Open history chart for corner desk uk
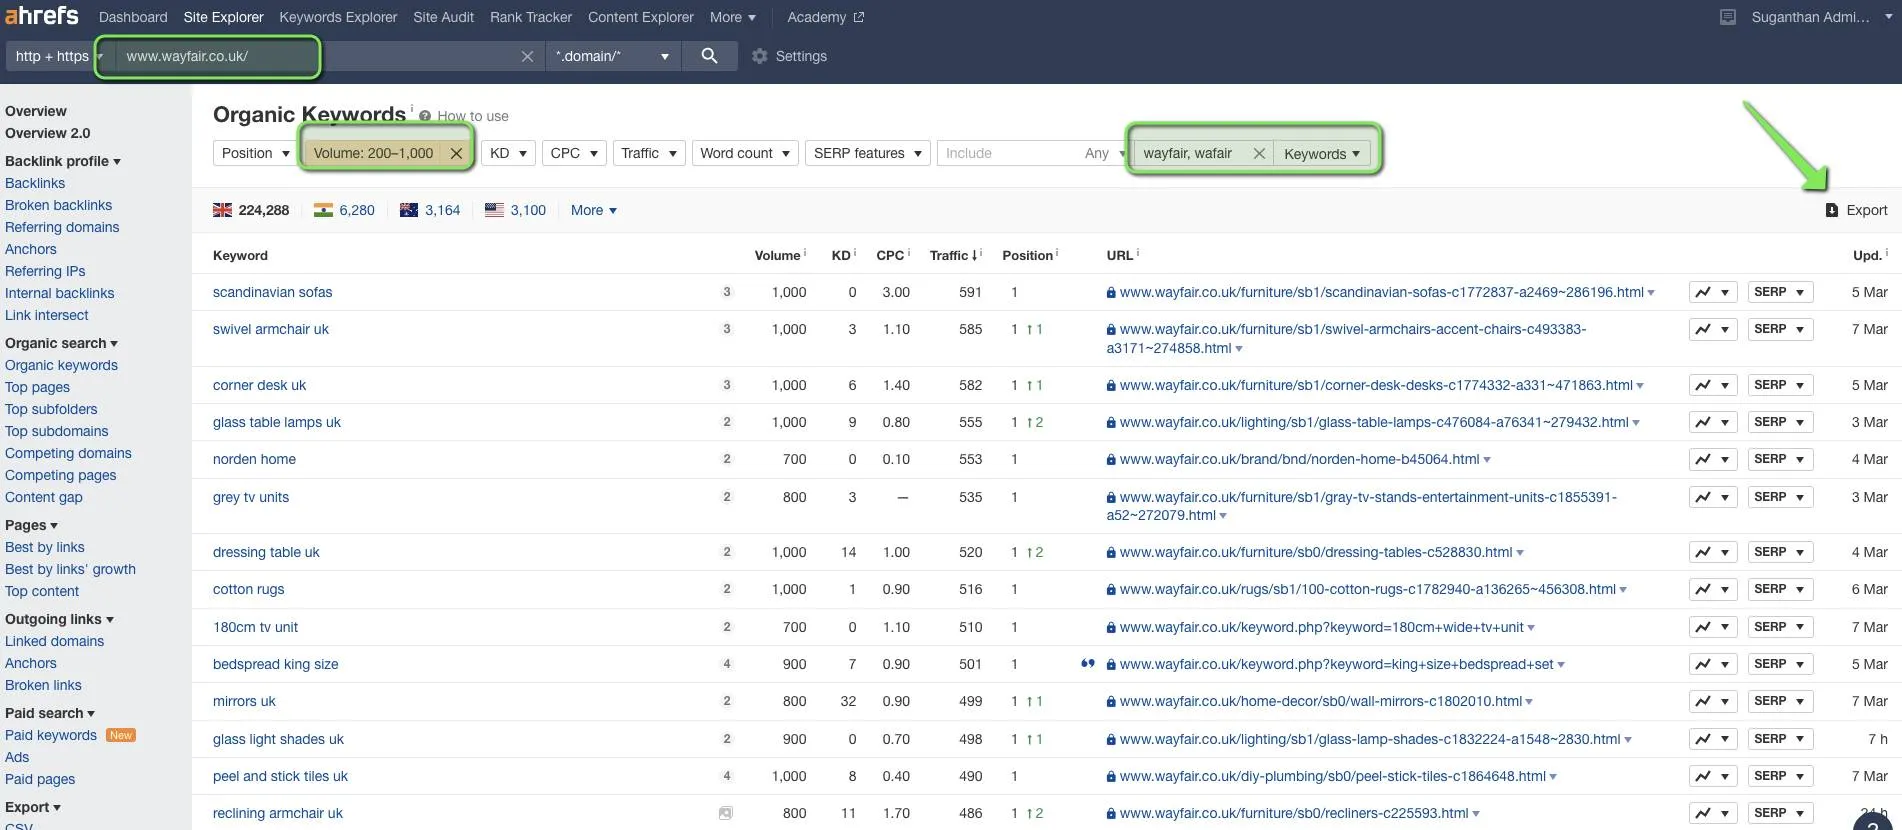 click(1712, 385)
